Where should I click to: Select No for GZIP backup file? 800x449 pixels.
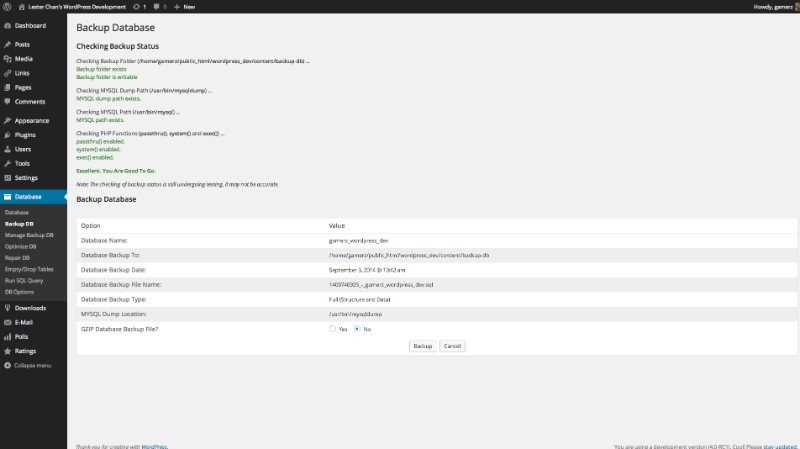click(x=357, y=329)
